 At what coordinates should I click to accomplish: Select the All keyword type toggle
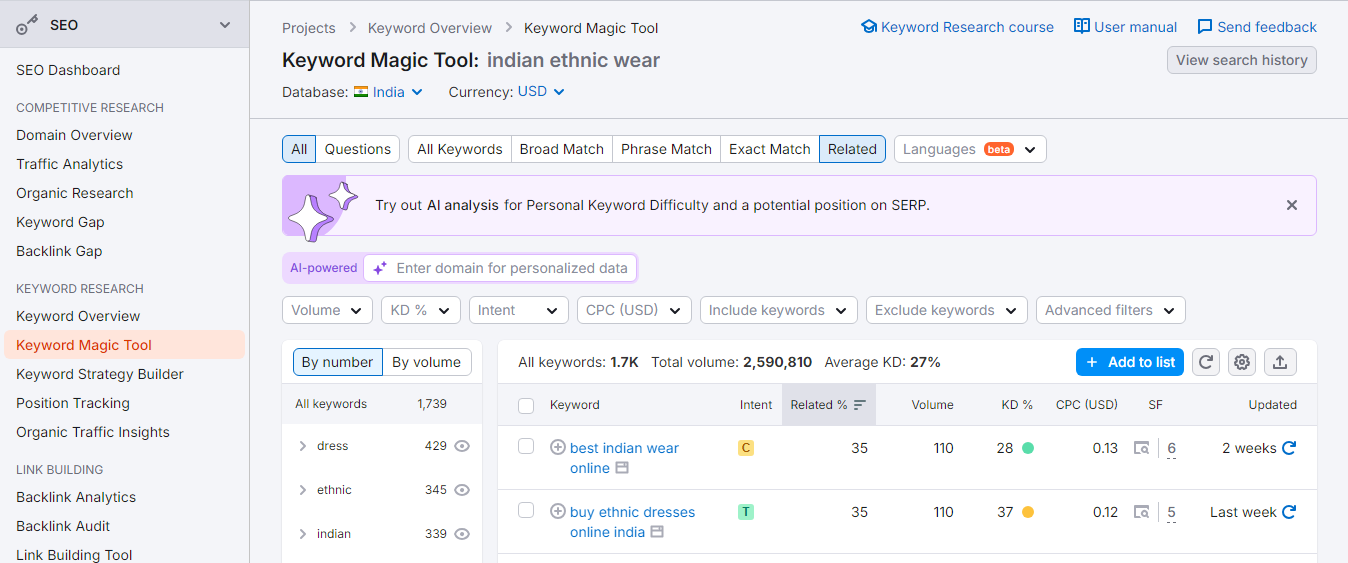click(299, 149)
